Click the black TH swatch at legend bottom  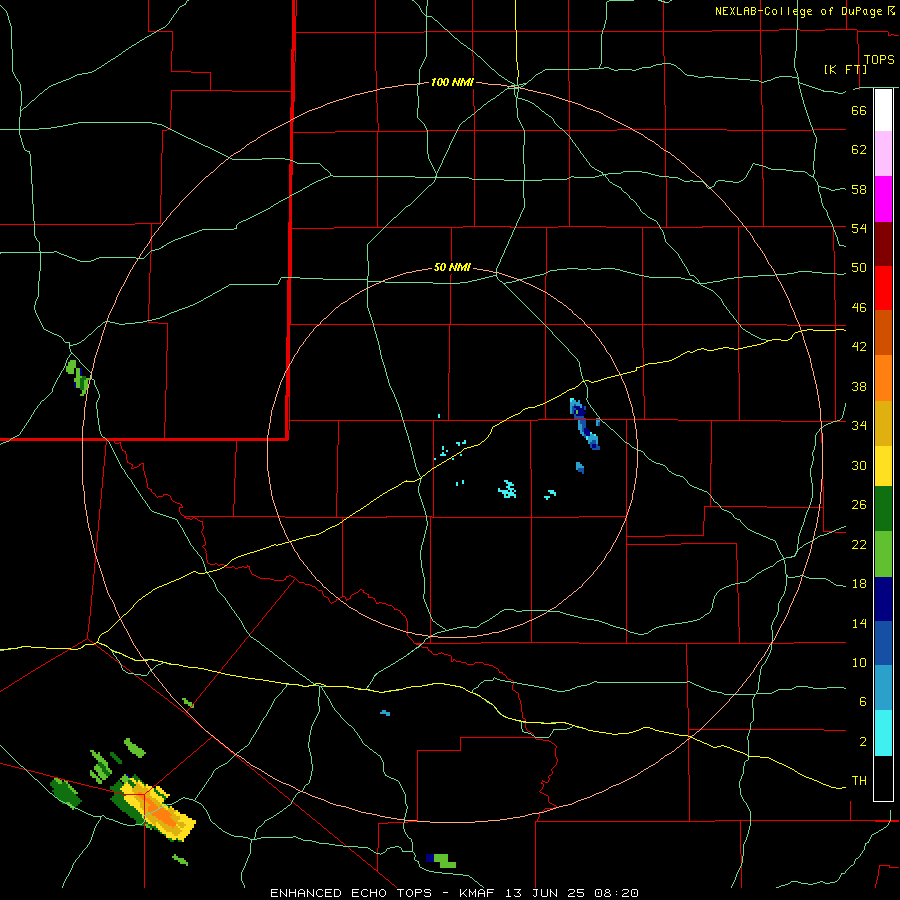tap(883, 778)
